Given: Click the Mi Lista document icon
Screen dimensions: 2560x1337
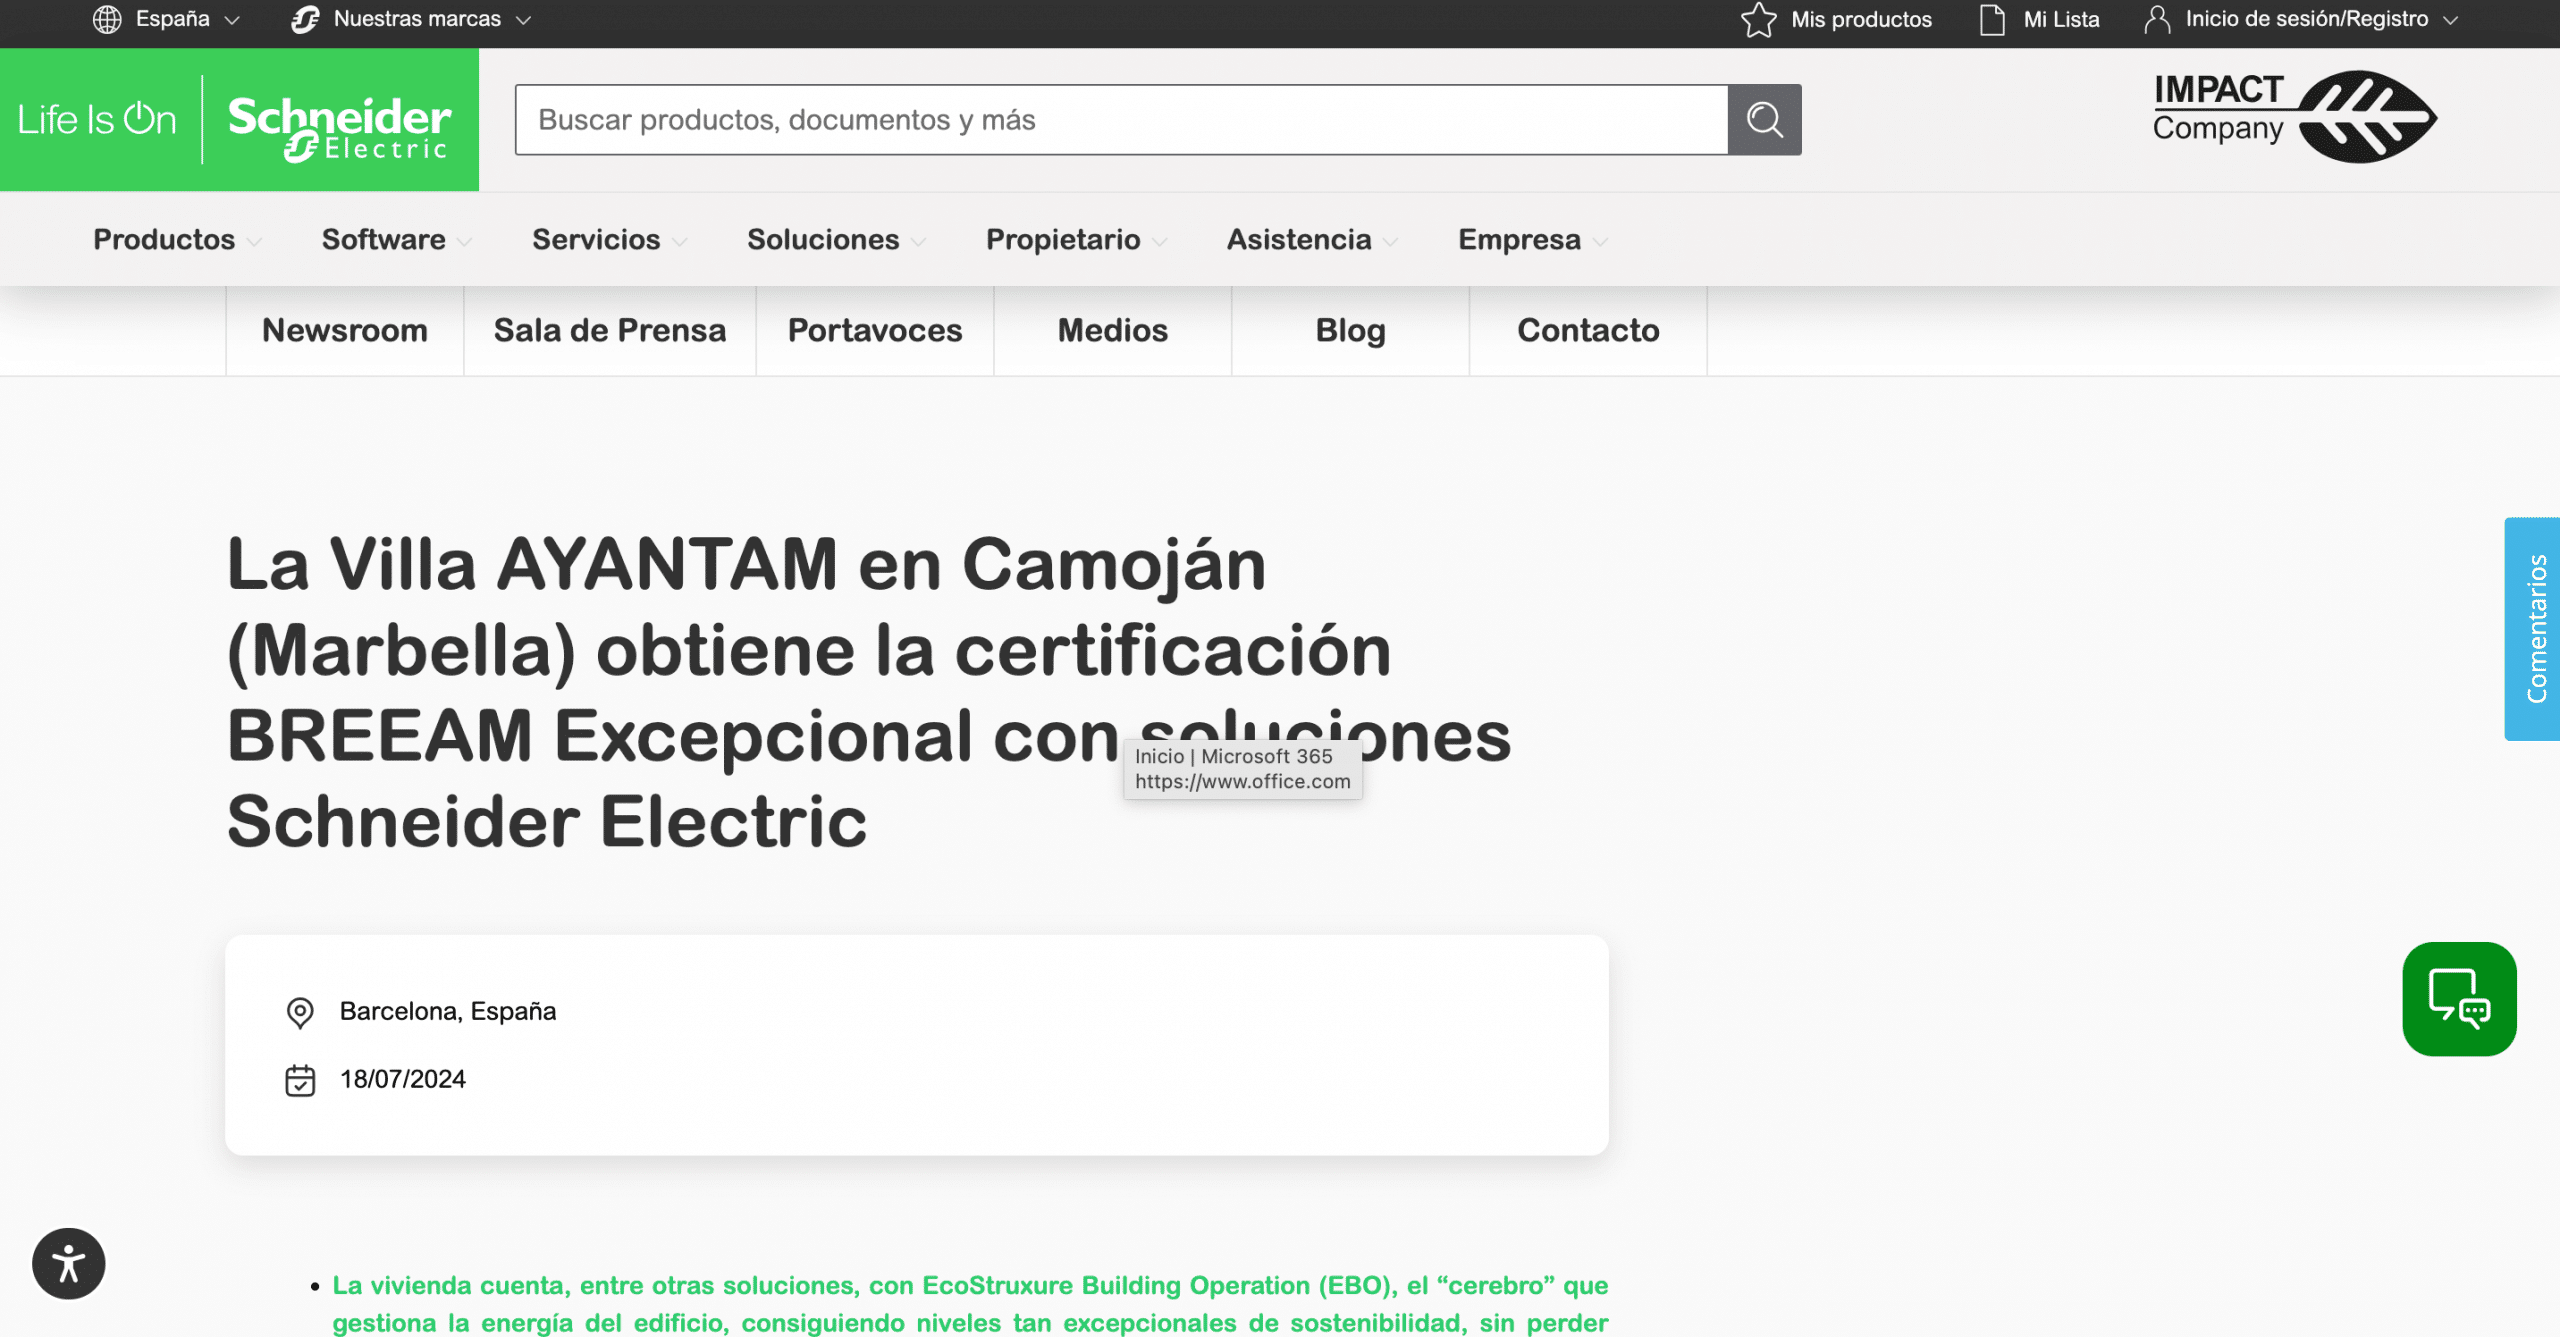Looking at the screenshot, I should click(1992, 19).
